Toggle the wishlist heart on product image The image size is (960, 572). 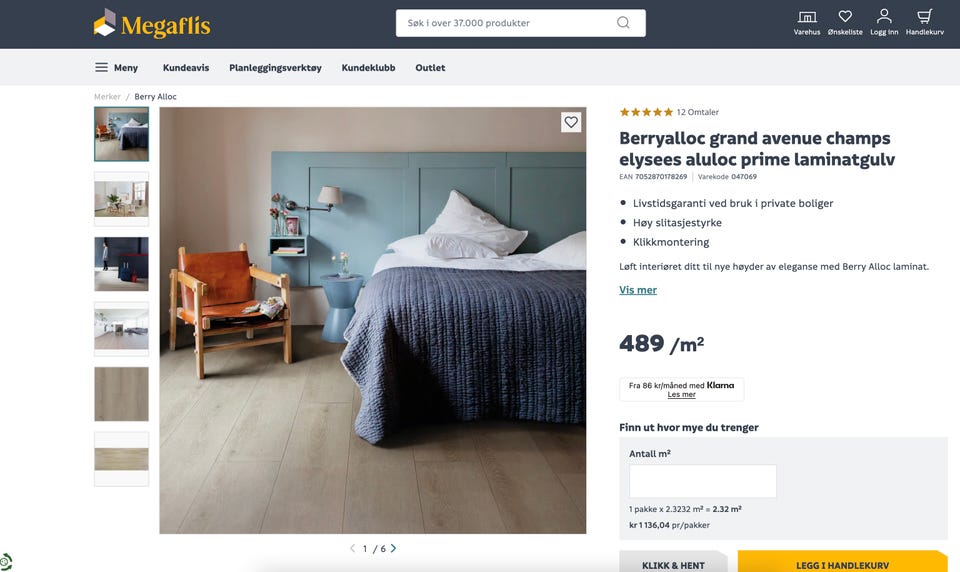[571, 122]
